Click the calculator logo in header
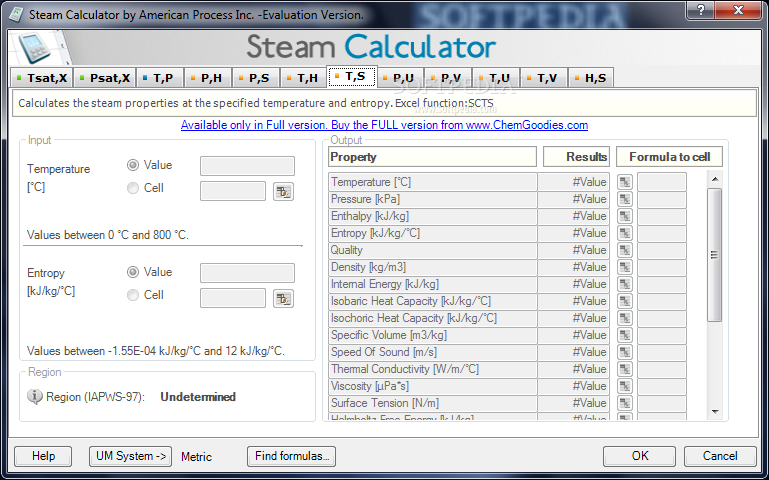This screenshot has height=480, width=769. [33, 48]
